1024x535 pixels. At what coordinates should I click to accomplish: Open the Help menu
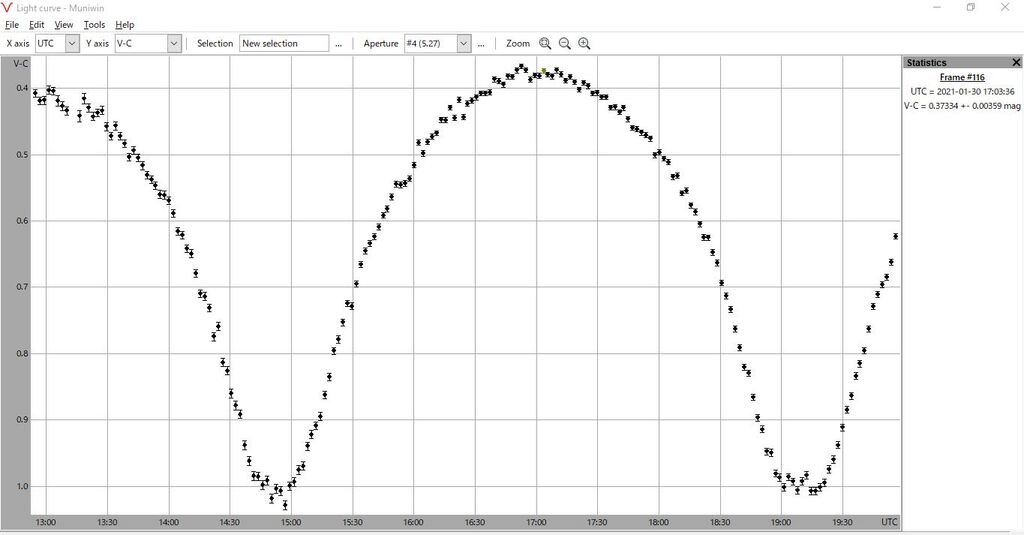125,25
